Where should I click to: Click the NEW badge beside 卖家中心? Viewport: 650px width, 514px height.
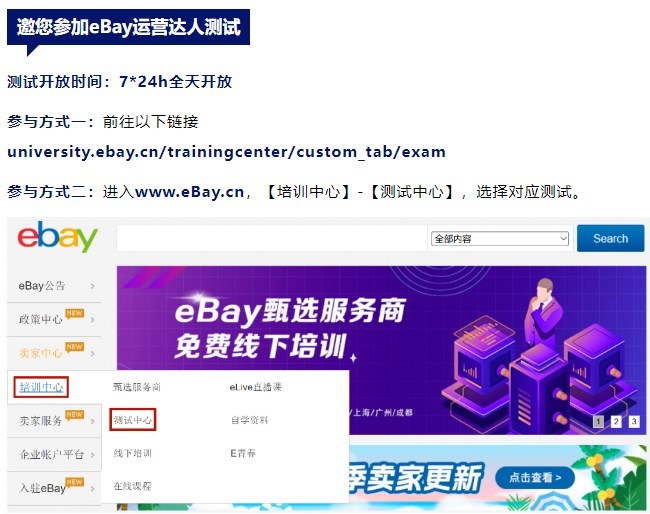75,347
